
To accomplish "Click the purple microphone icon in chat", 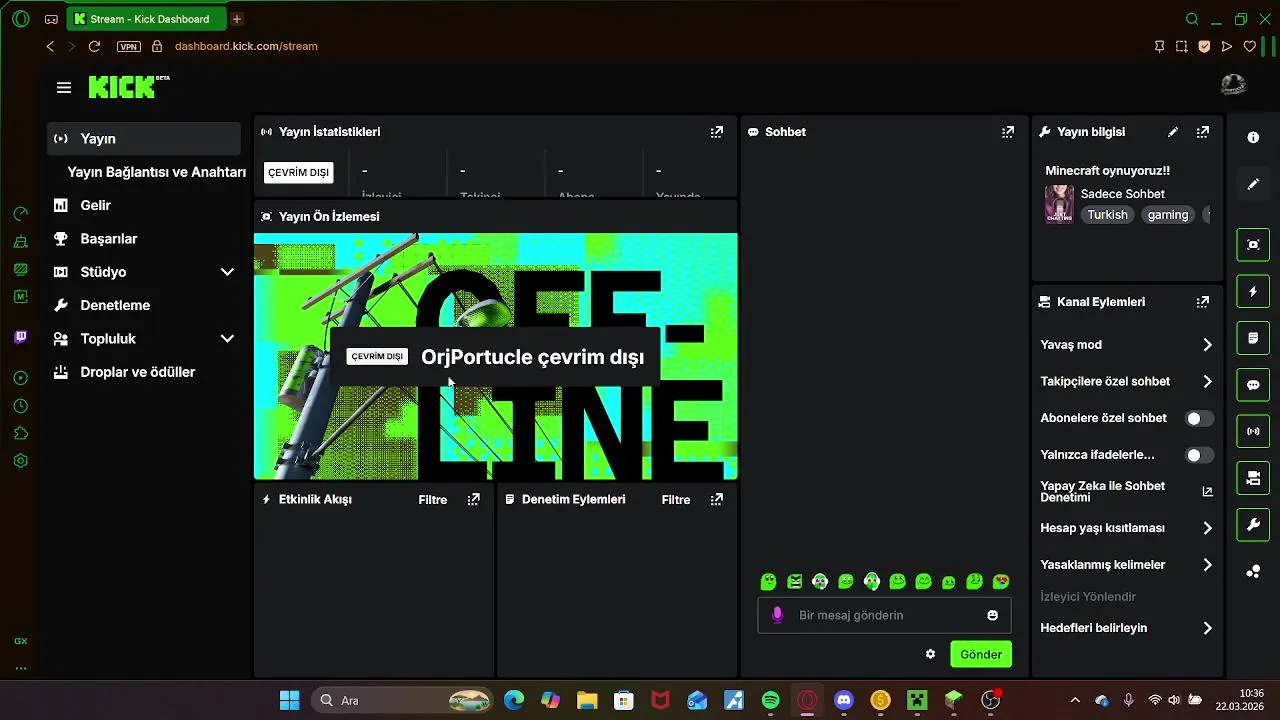I will click(778, 615).
